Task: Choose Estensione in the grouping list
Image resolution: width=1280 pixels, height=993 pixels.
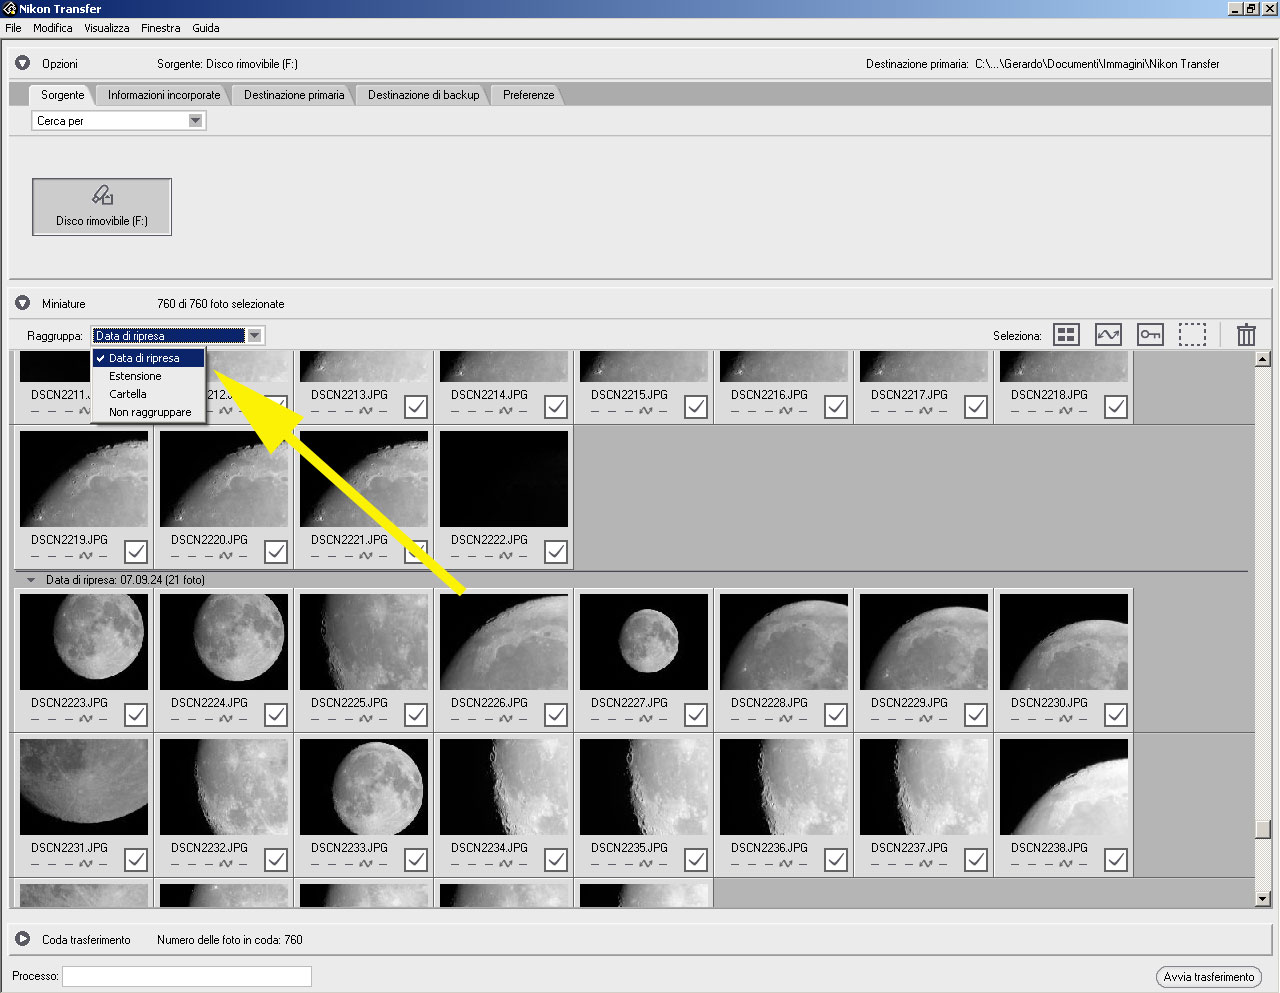Action: point(148,376)
